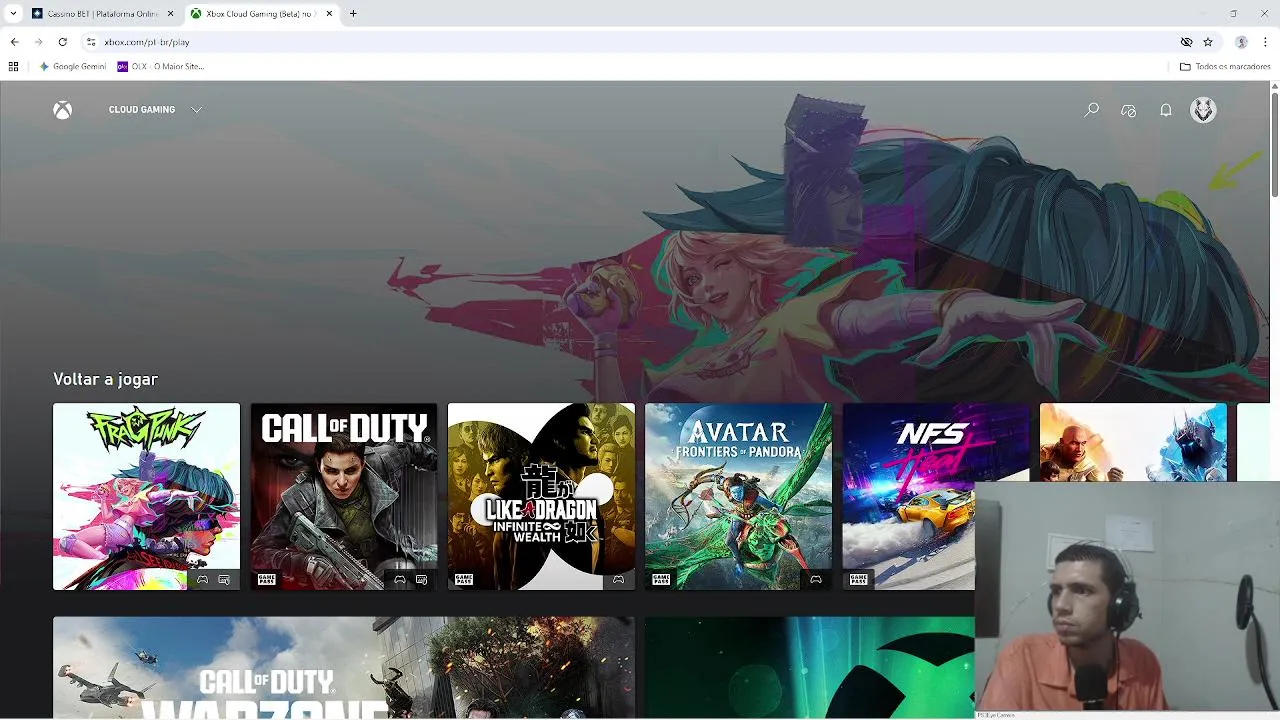The height and width of the screenshot is (720, 1280).
Task: Click the page vertical scrollbar thumb
Action: 1274,146
